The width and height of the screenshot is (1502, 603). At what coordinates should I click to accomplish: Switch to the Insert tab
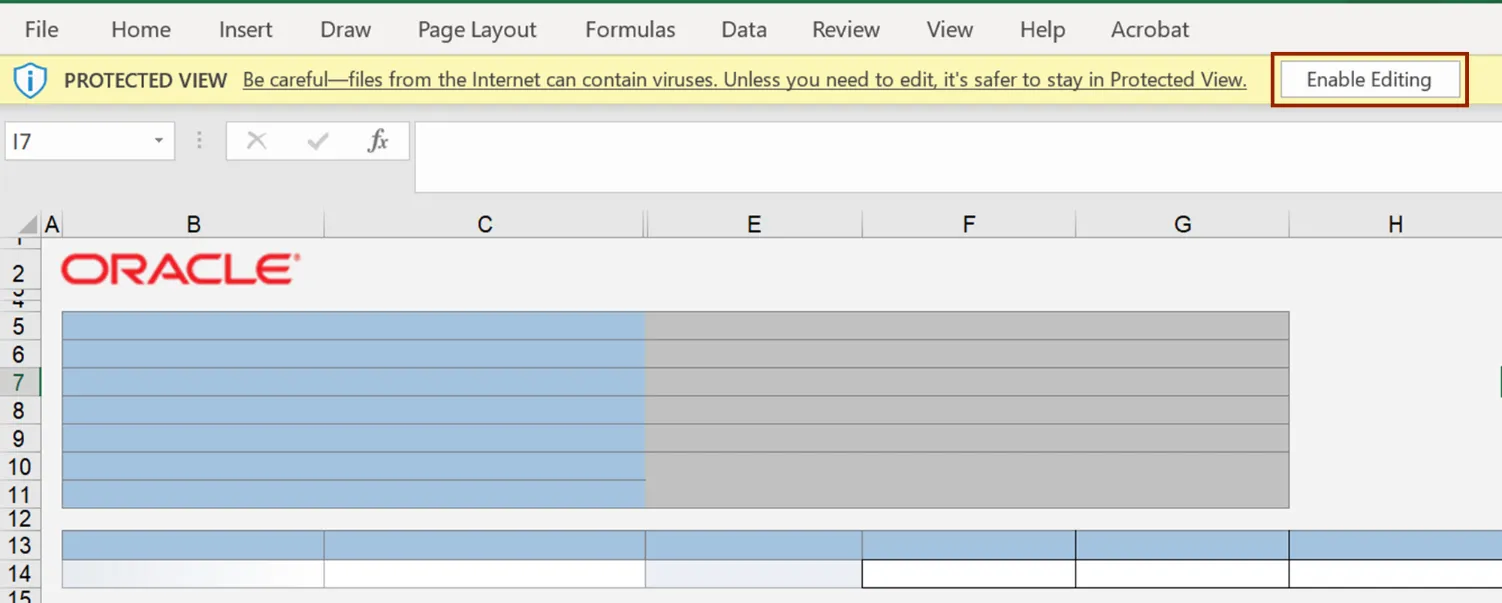pyautogui.click(x=245, y=30)
